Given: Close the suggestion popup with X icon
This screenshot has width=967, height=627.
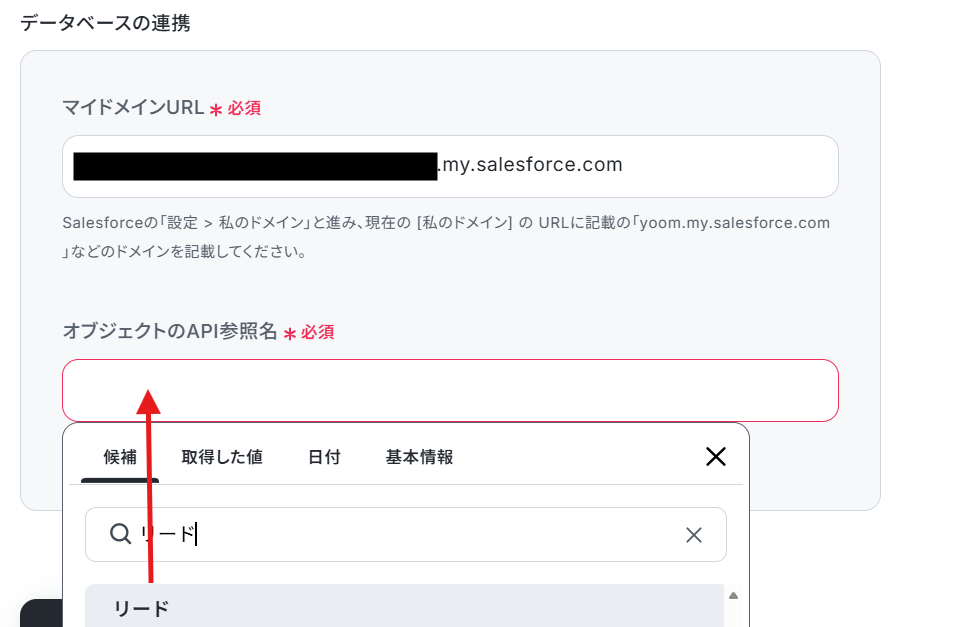Looking at the screenshot, I should pyautogui.click(x=715, y=457).
